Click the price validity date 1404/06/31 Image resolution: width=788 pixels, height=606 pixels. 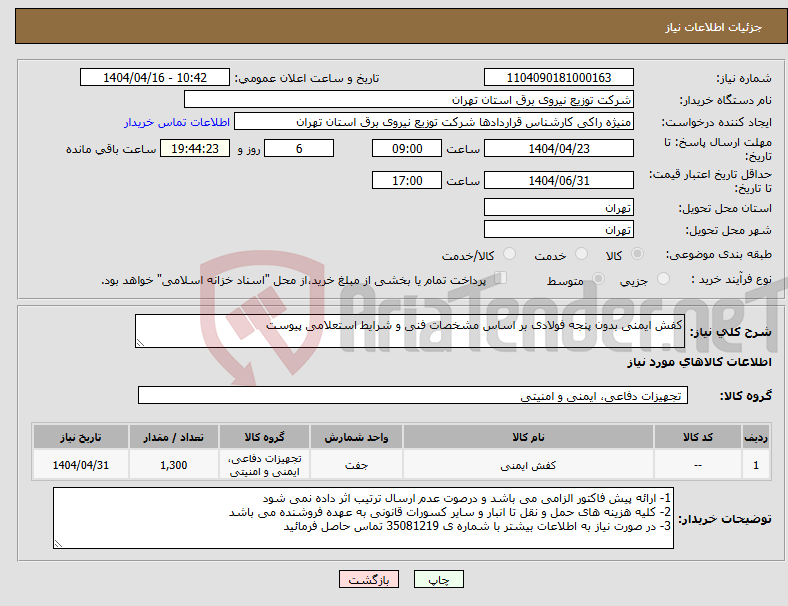coord(558,180)
